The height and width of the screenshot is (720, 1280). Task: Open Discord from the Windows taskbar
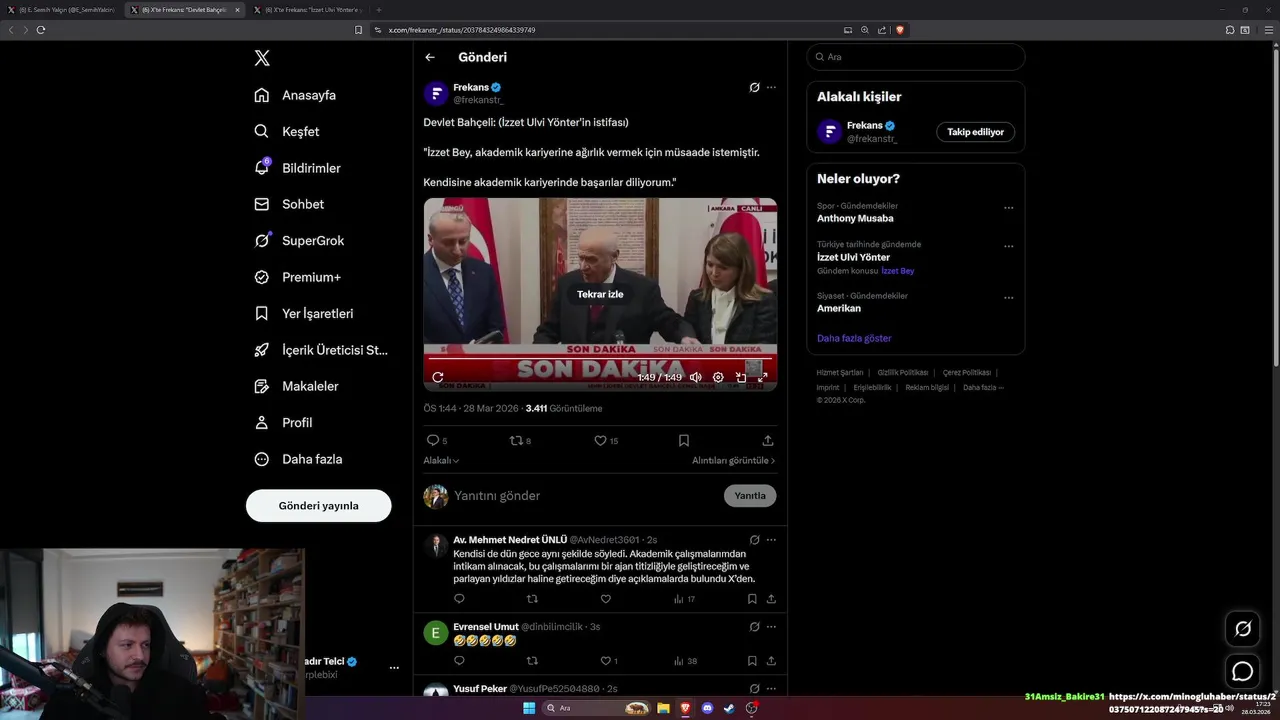708,708
